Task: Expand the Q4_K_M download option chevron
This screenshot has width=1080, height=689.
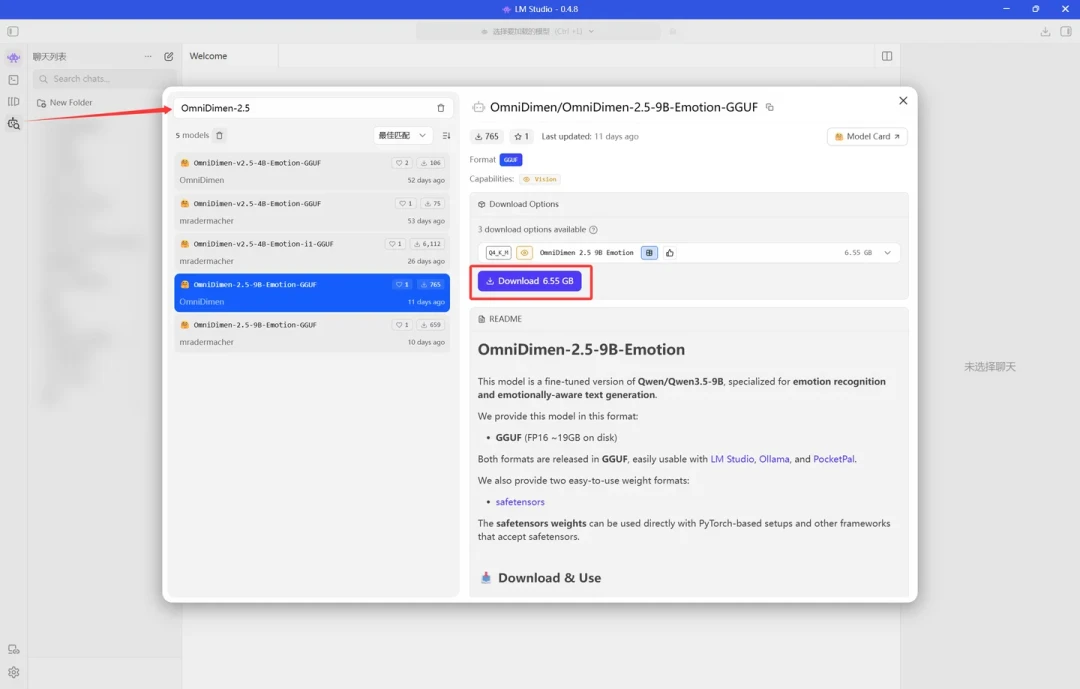Action: 887,253
